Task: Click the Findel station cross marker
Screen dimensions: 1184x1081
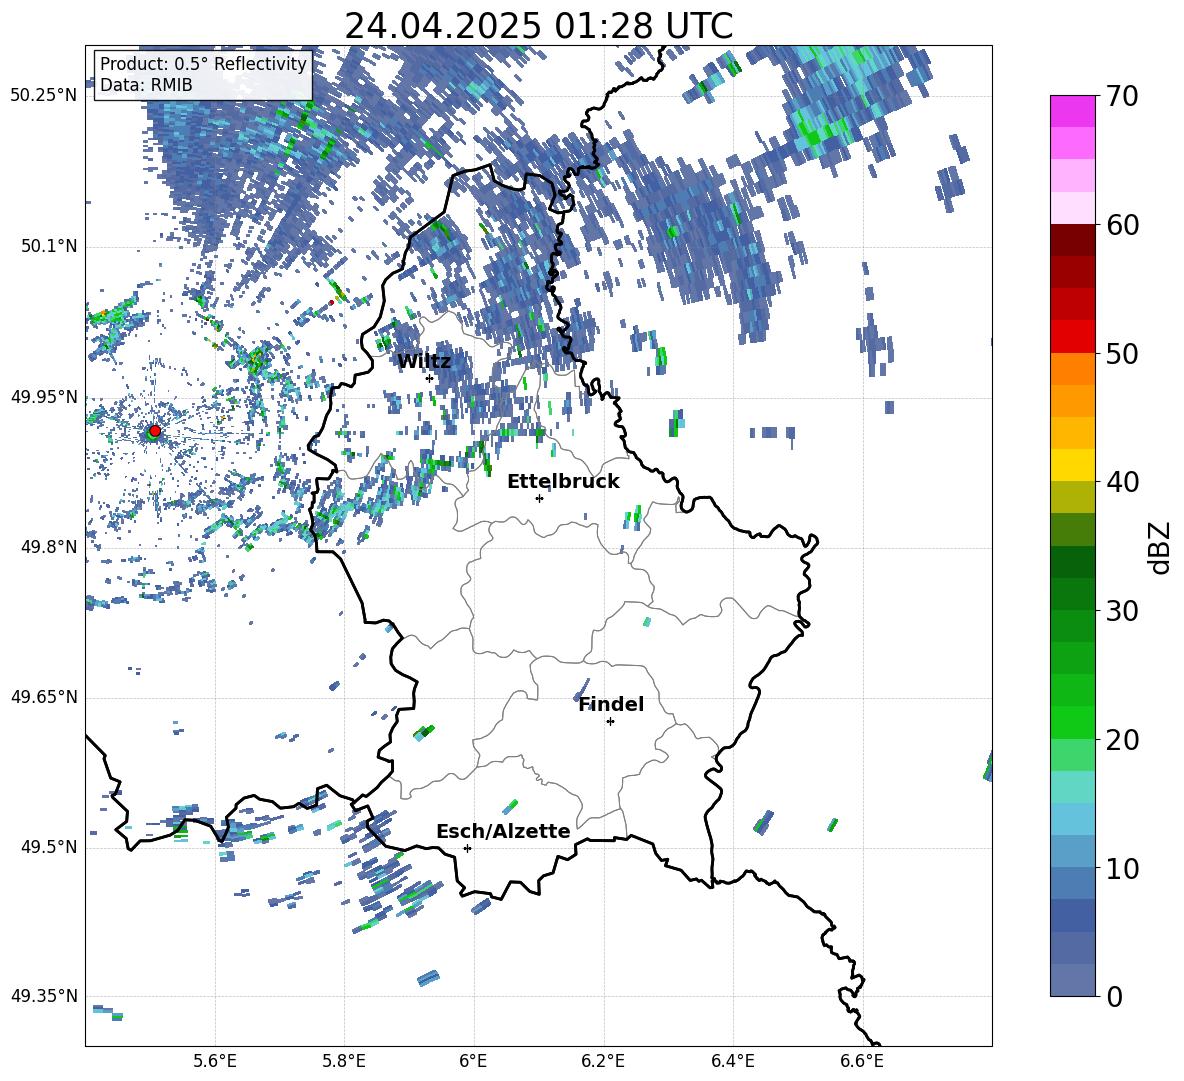Action: tap(610, 722)
